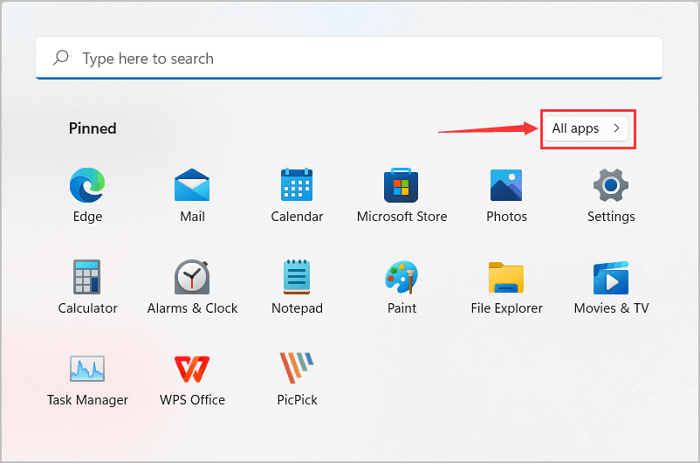Launch WPS Office app
Viewport: 700px width, 463px height.
coord(192,369)
